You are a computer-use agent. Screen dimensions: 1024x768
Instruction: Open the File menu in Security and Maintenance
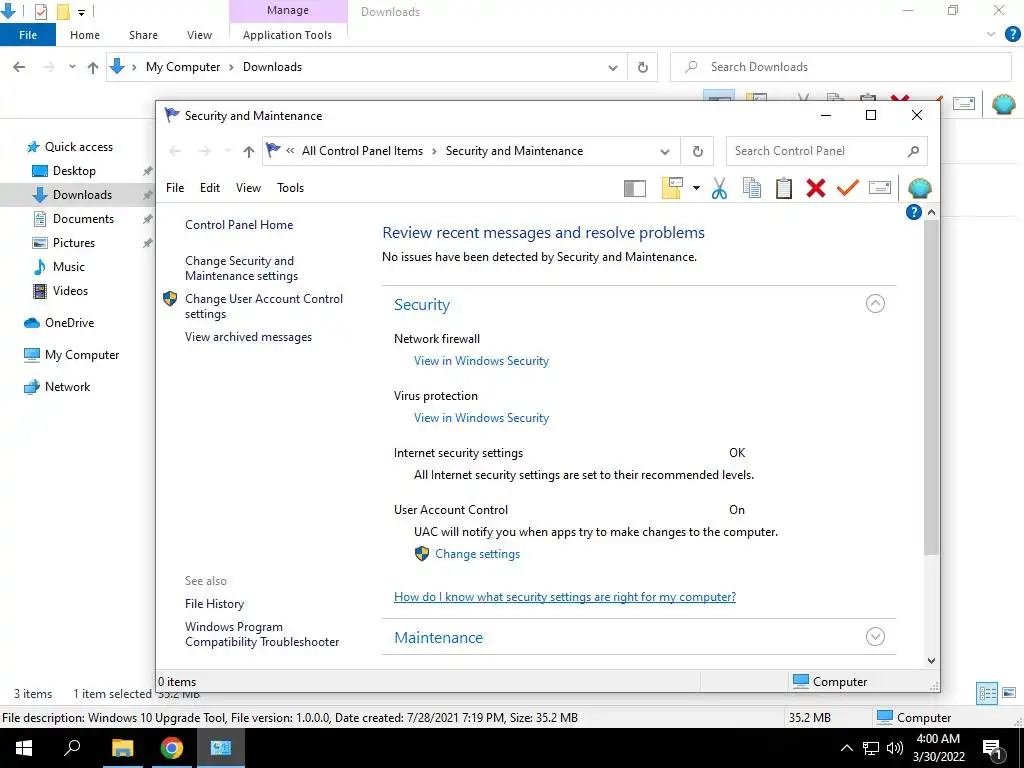pyautogui.click(x=175, y=188)
